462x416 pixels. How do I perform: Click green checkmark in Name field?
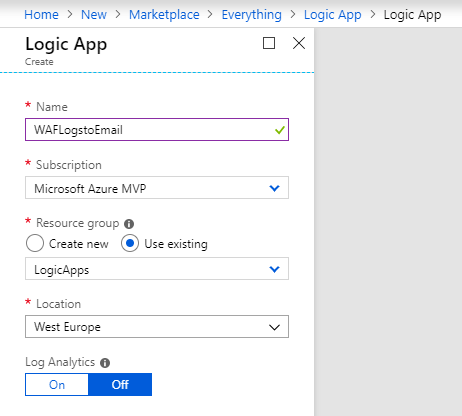280,130
